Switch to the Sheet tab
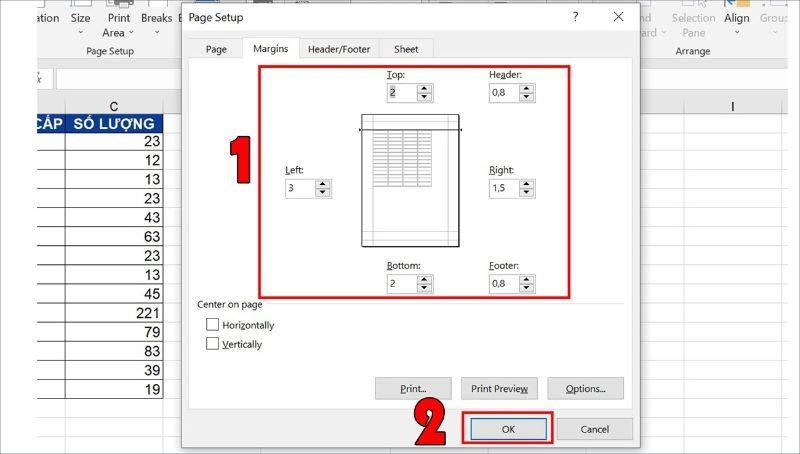The height and width of the screenshot is (454, 800). point(406,49)
